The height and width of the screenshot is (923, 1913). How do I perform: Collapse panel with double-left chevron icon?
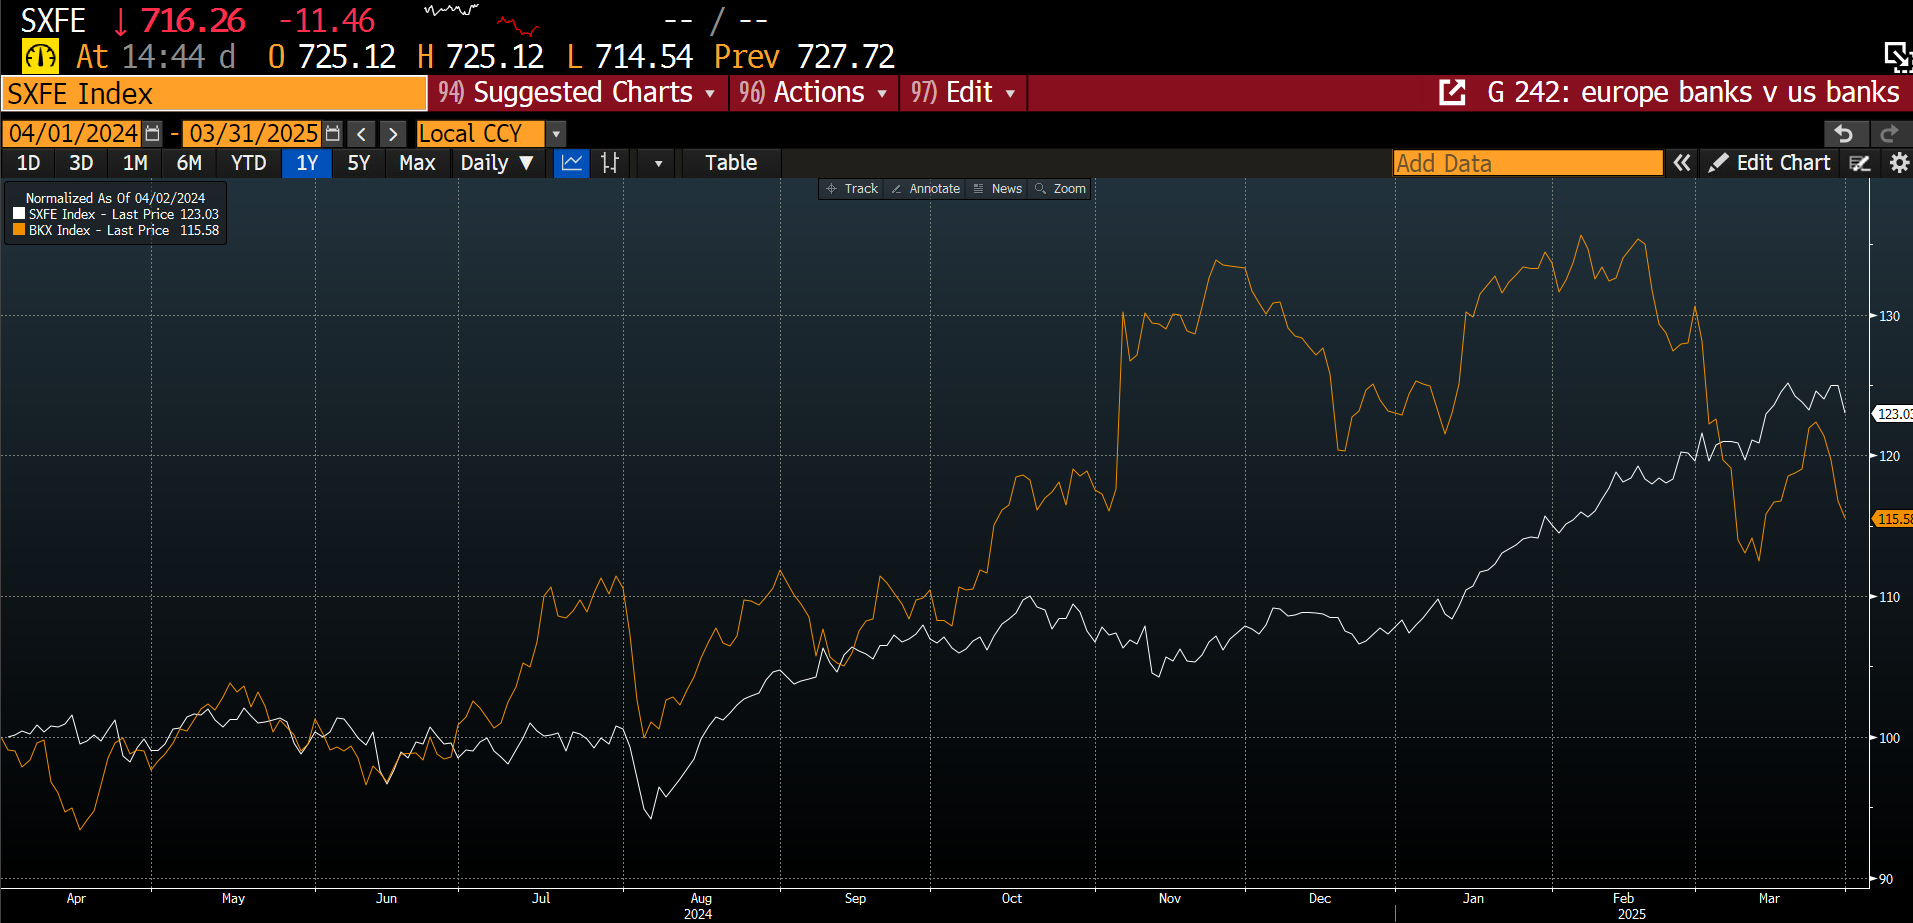click(x=1682, y=163)
